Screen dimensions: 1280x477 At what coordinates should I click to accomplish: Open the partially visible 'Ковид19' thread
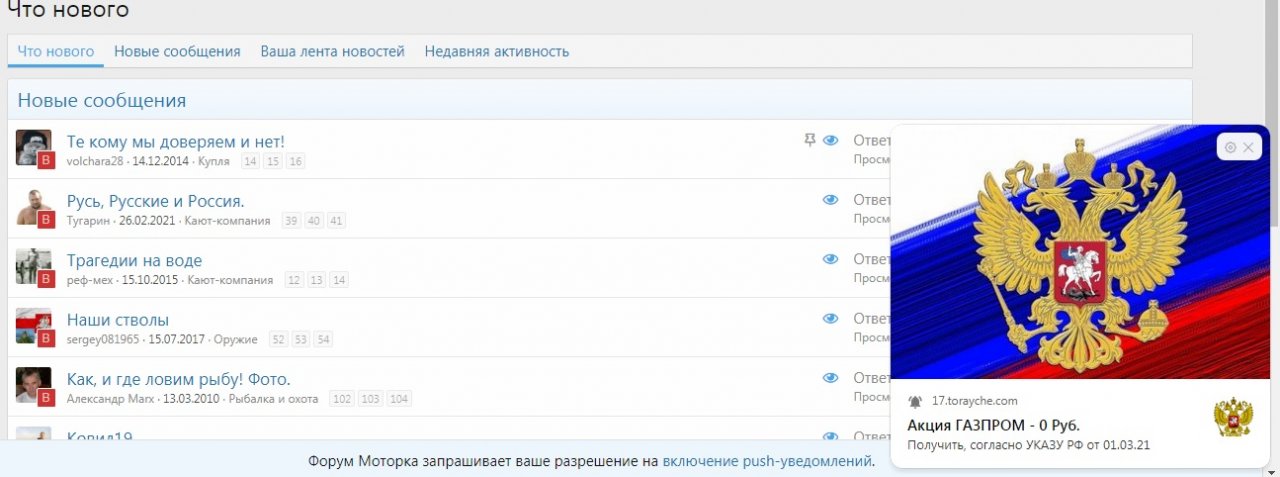(100, 437)
